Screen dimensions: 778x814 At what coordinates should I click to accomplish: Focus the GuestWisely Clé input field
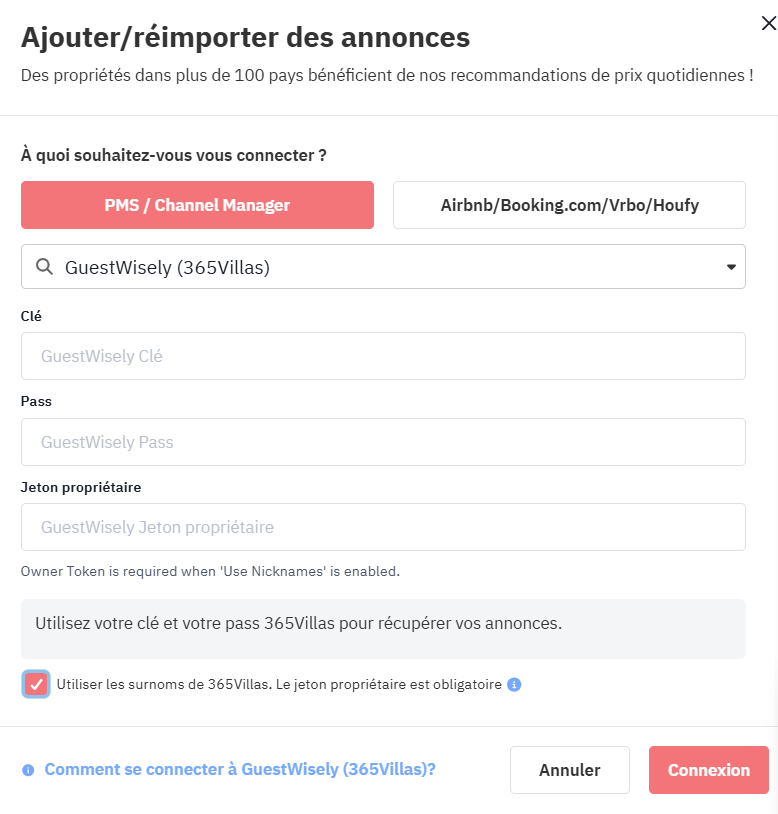click(383, 356)
